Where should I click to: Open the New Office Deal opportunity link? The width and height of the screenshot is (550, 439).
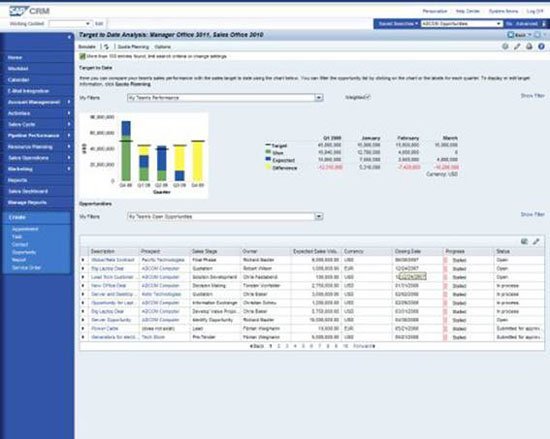tap(108, 286)
